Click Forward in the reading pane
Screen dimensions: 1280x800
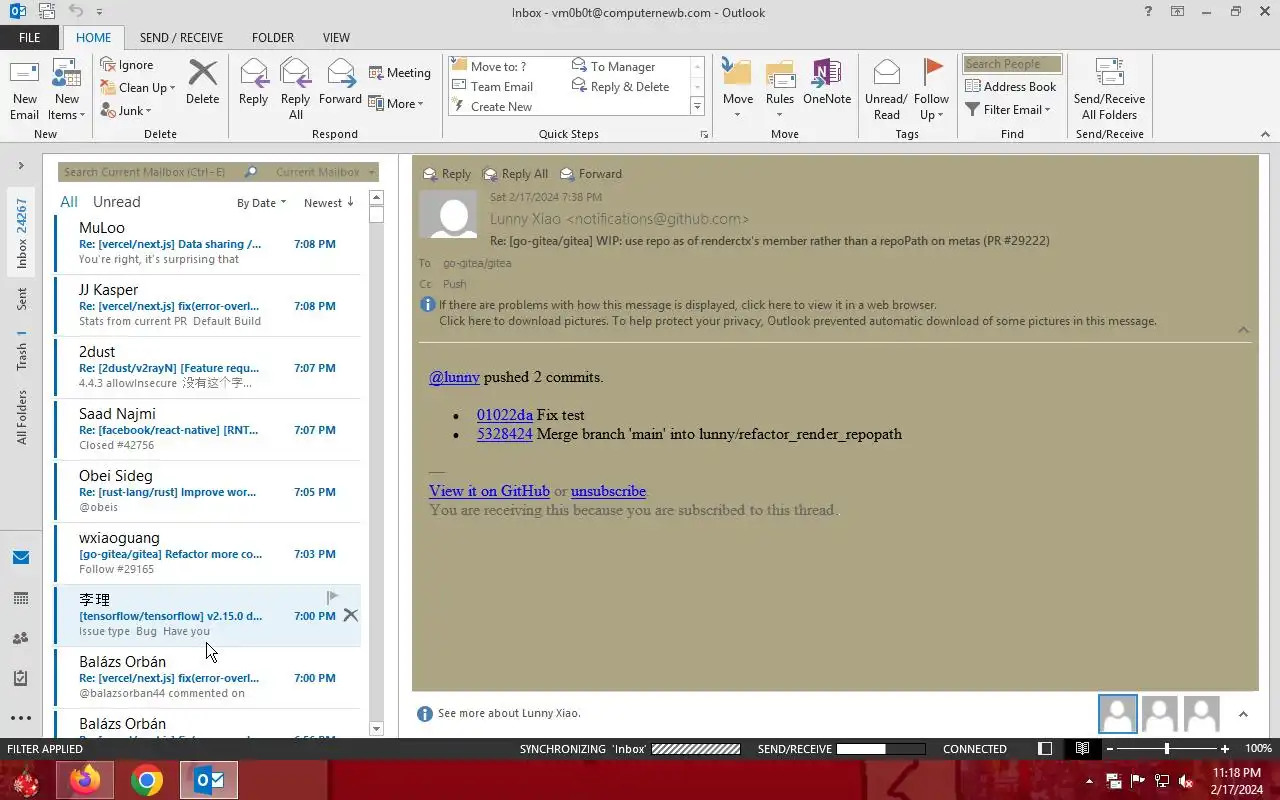coord(591,173)
